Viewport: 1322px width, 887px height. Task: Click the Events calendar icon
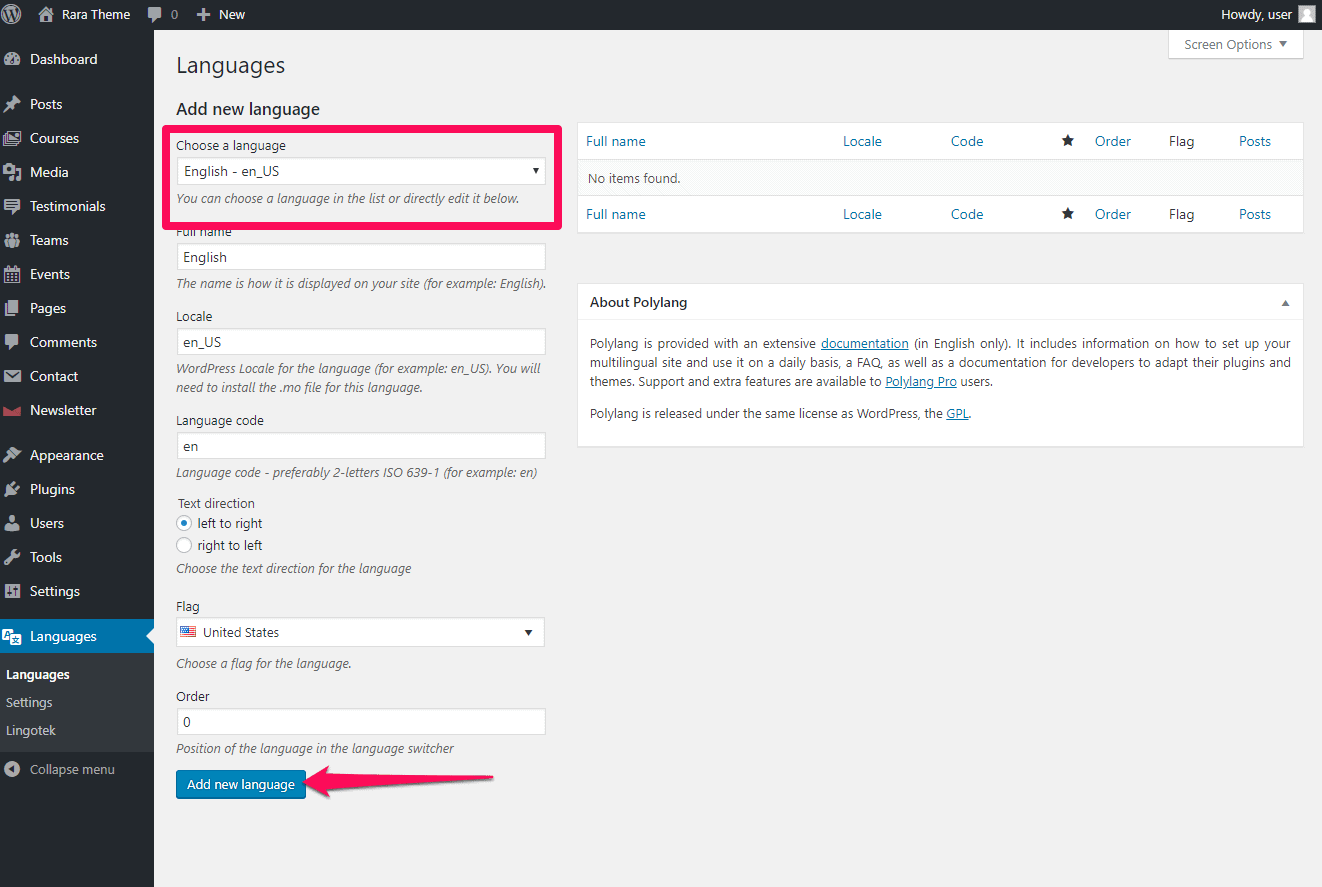(12, 274)
